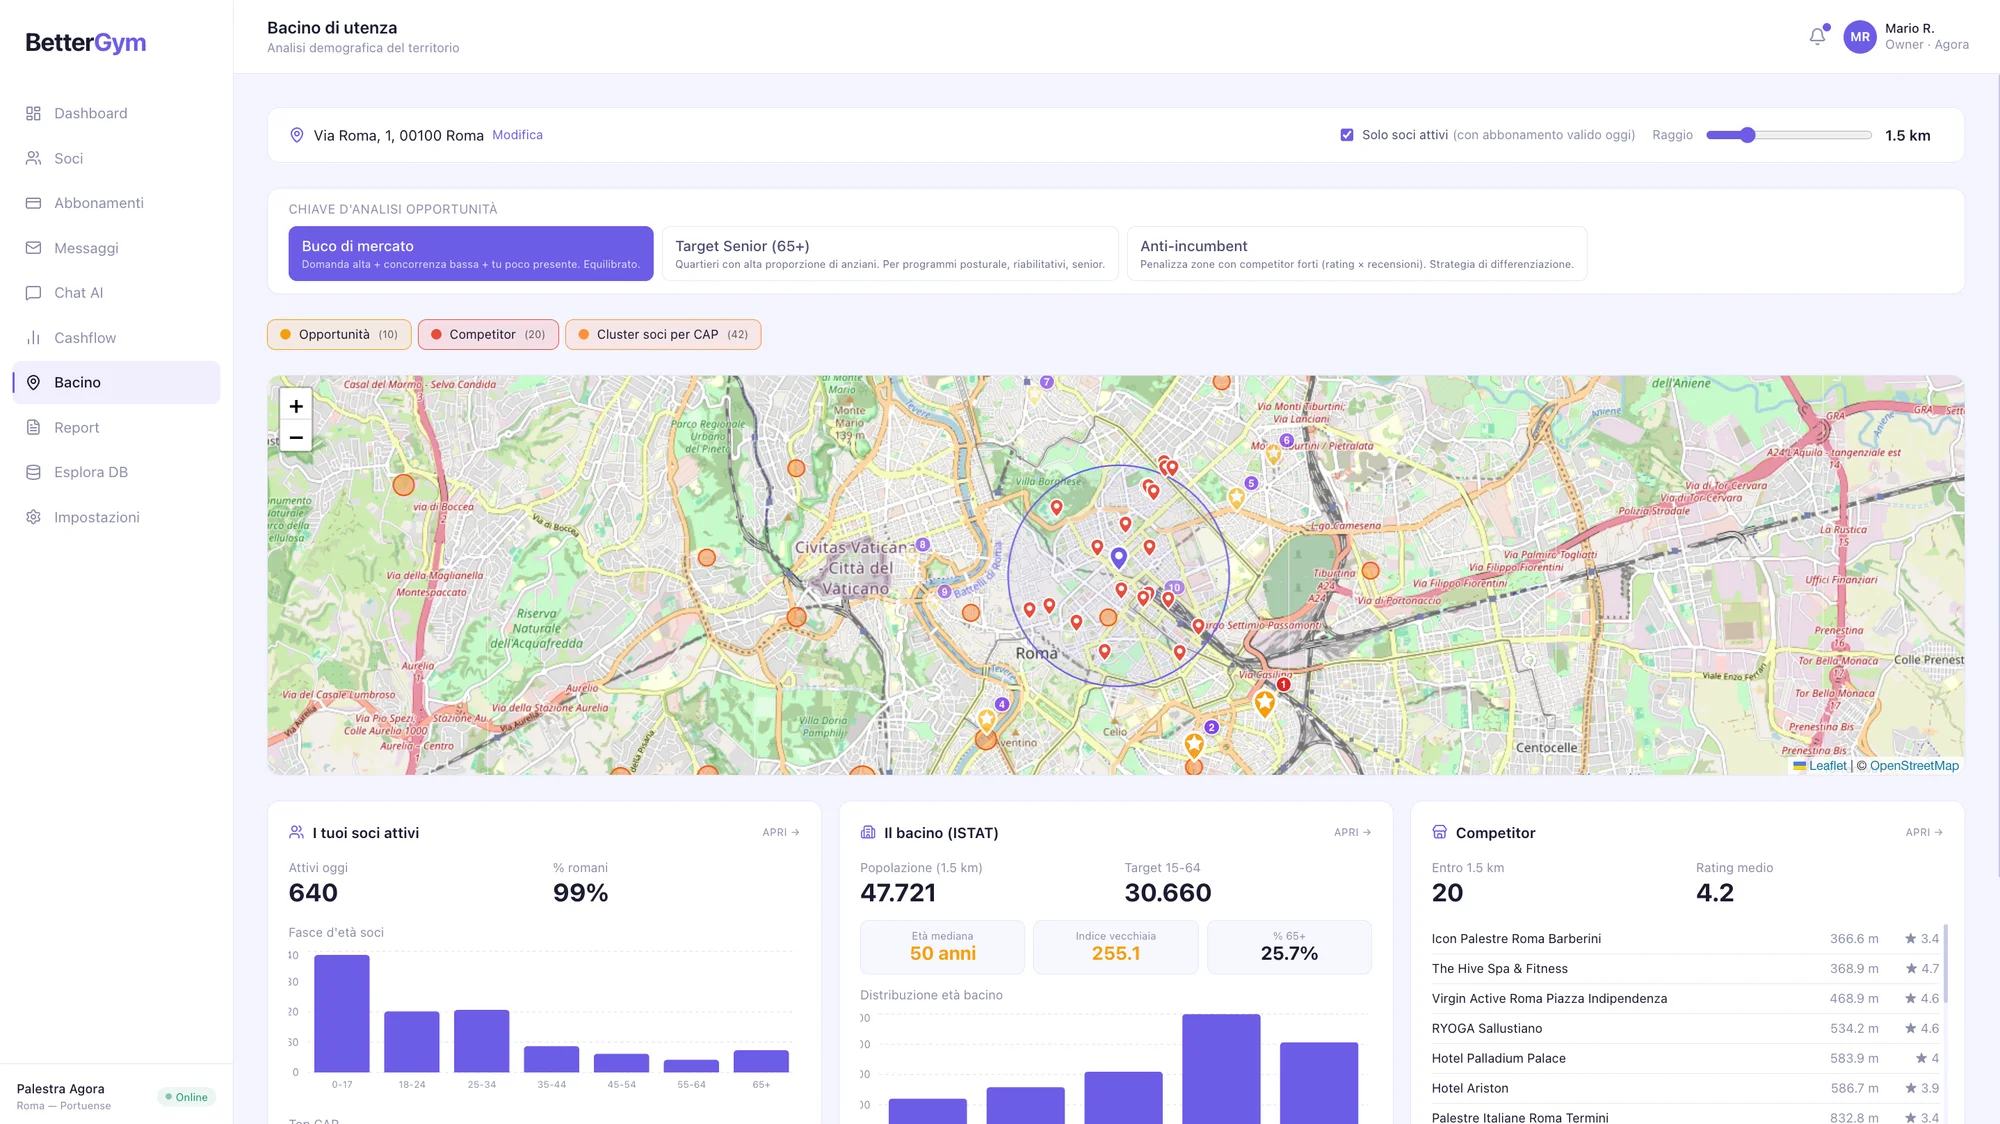The width and height of the screenshot is (2000, 1124).
Task: Click the MR user avatar
Action: [1860, 37]
